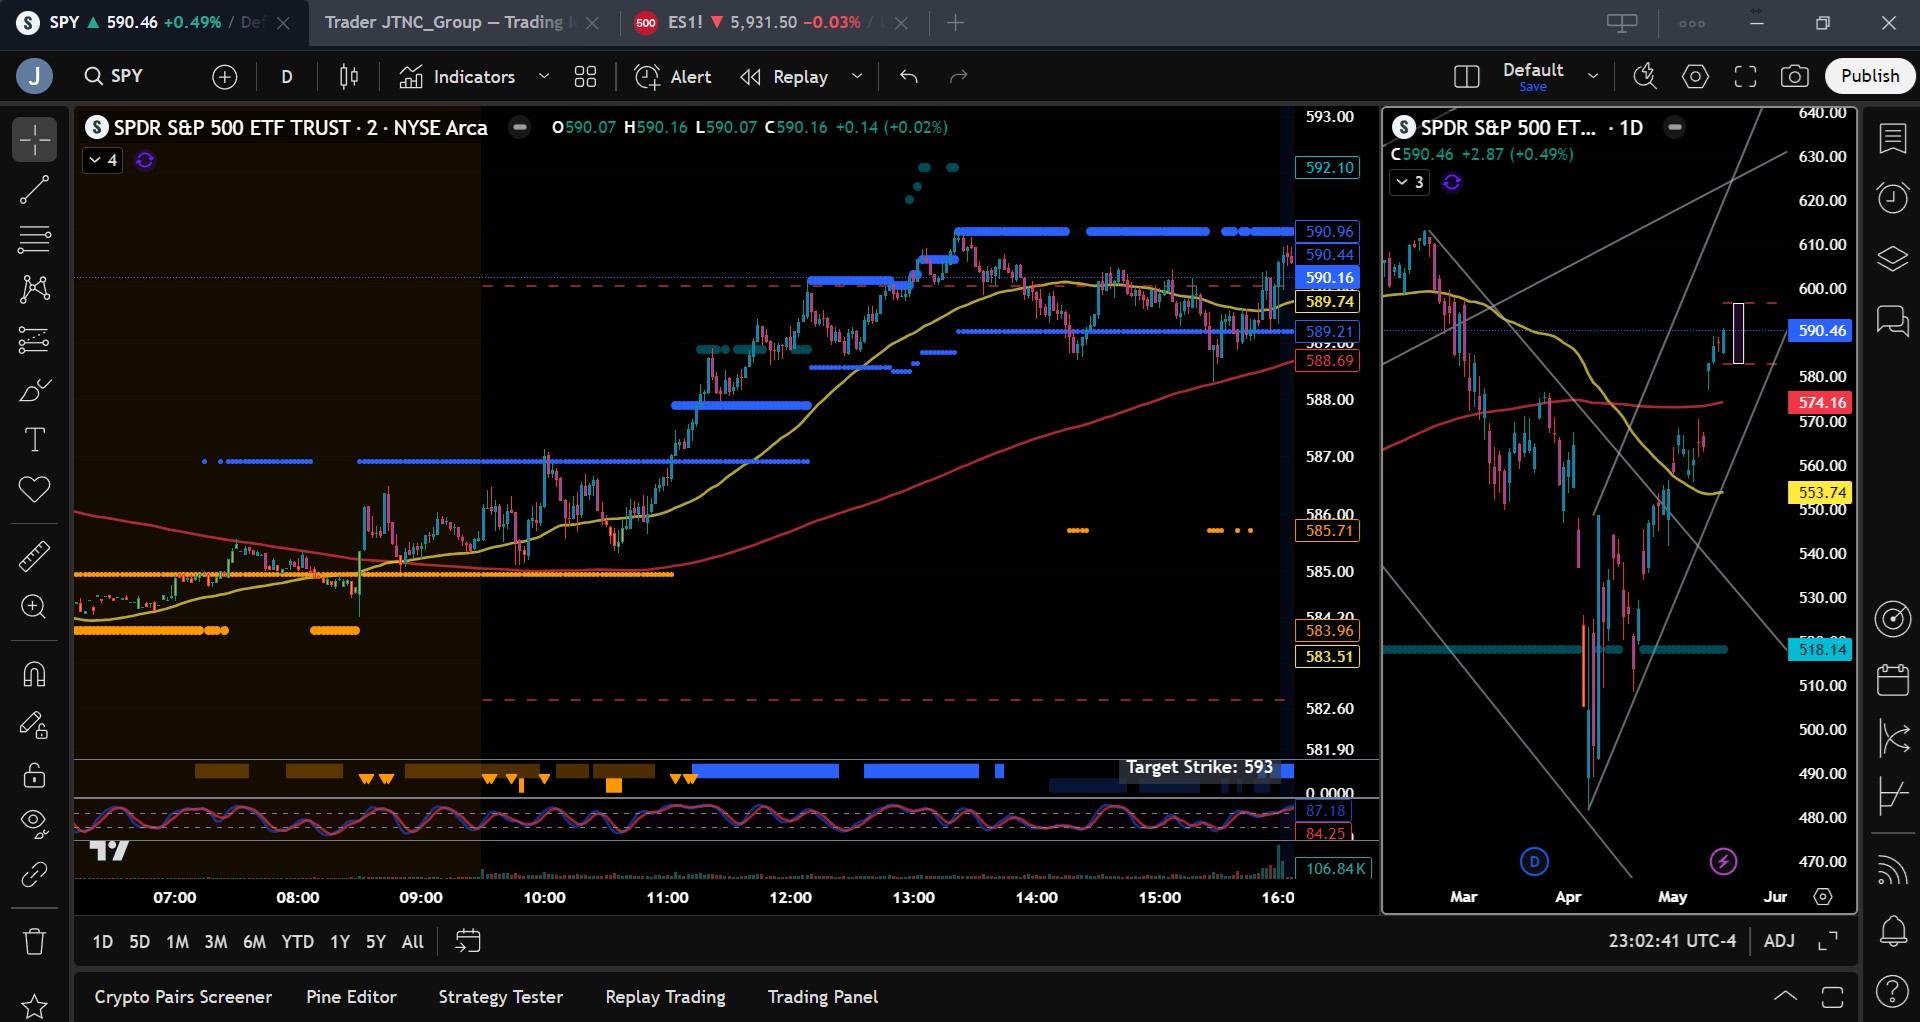Click the Default layout name

[1533, 70]
